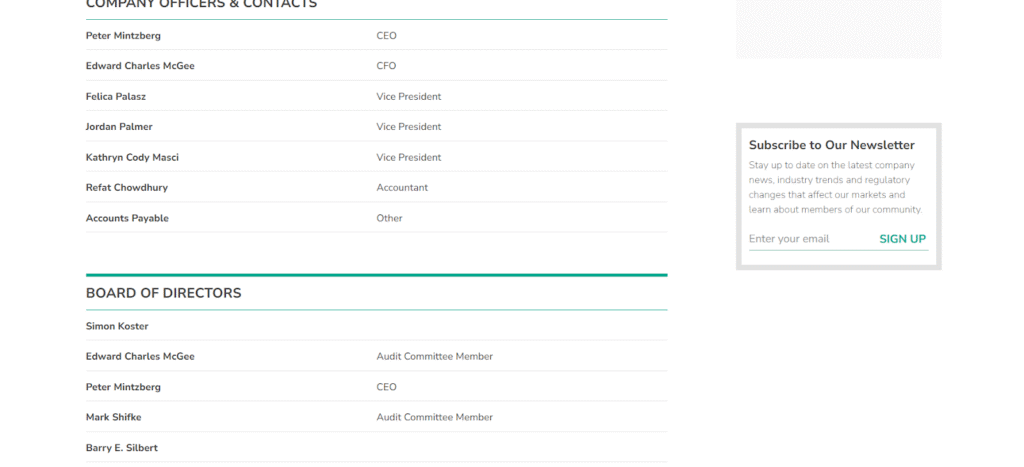The image size is (1024, 467).
Task: Click the Accounts Payable contact
Action: click(x=127, y=218)
